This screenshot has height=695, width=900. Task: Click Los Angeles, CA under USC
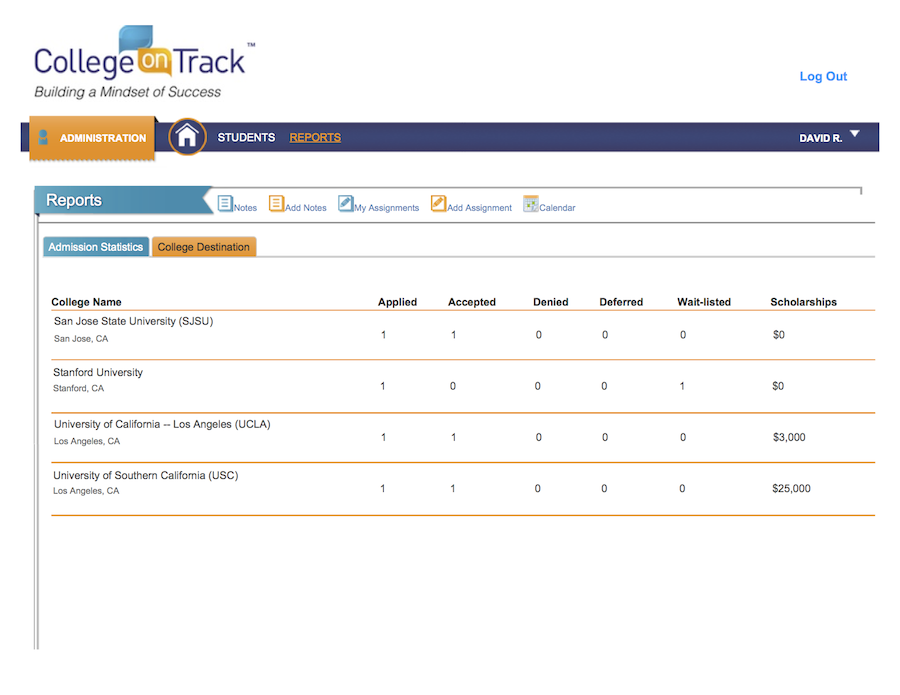(86, 491)
